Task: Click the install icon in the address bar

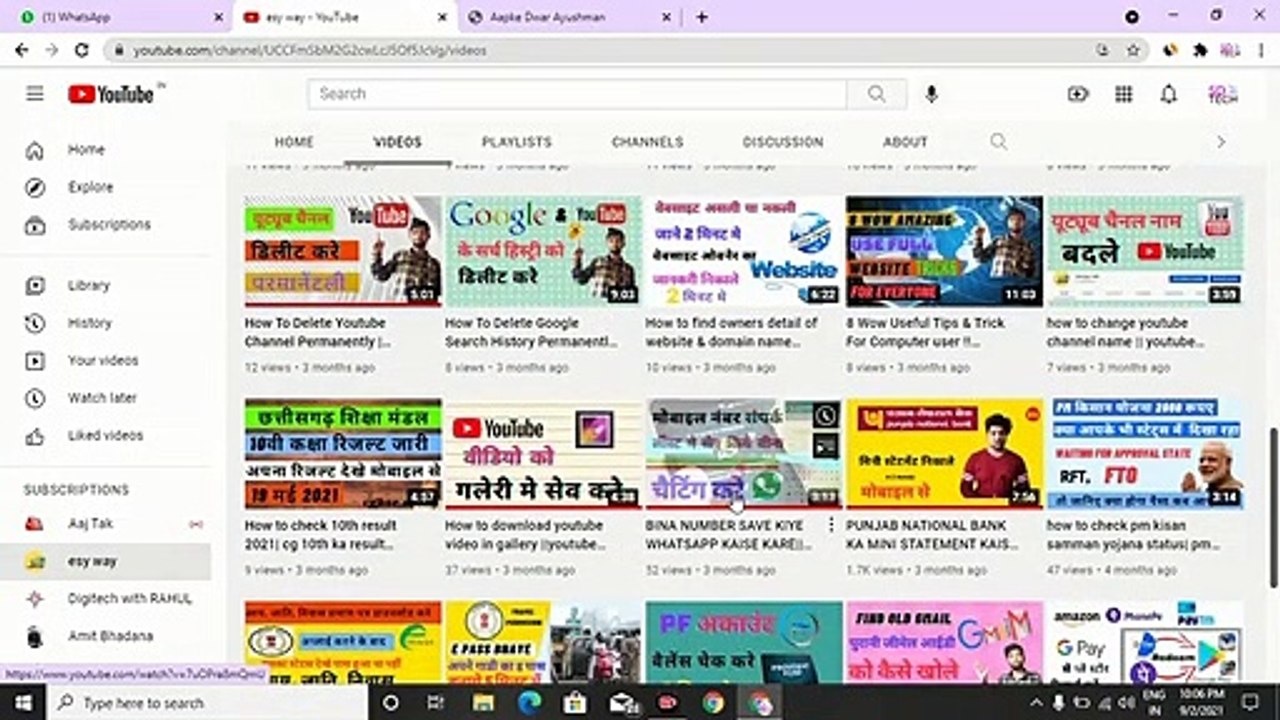Action: click(1102, 50)
